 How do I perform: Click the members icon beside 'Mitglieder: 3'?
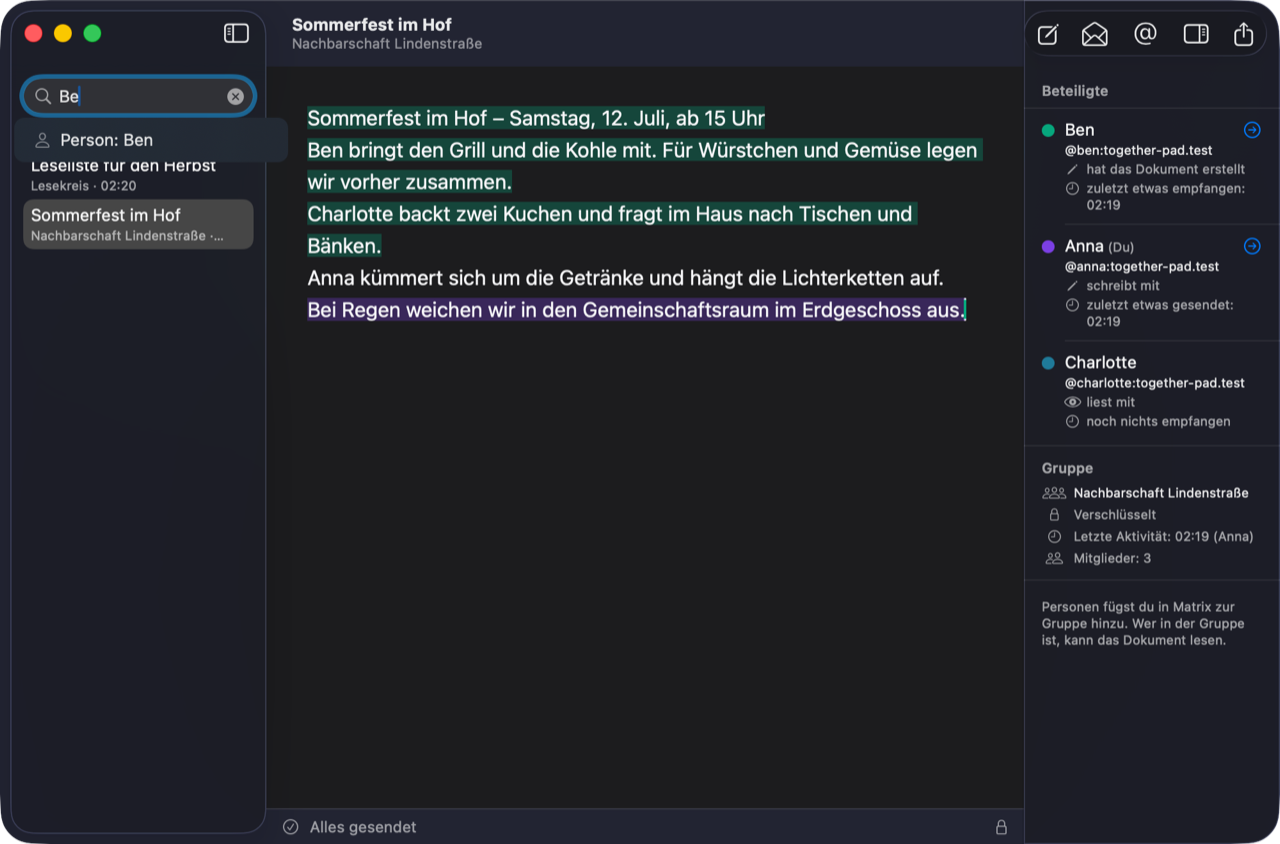point(1054,558)
